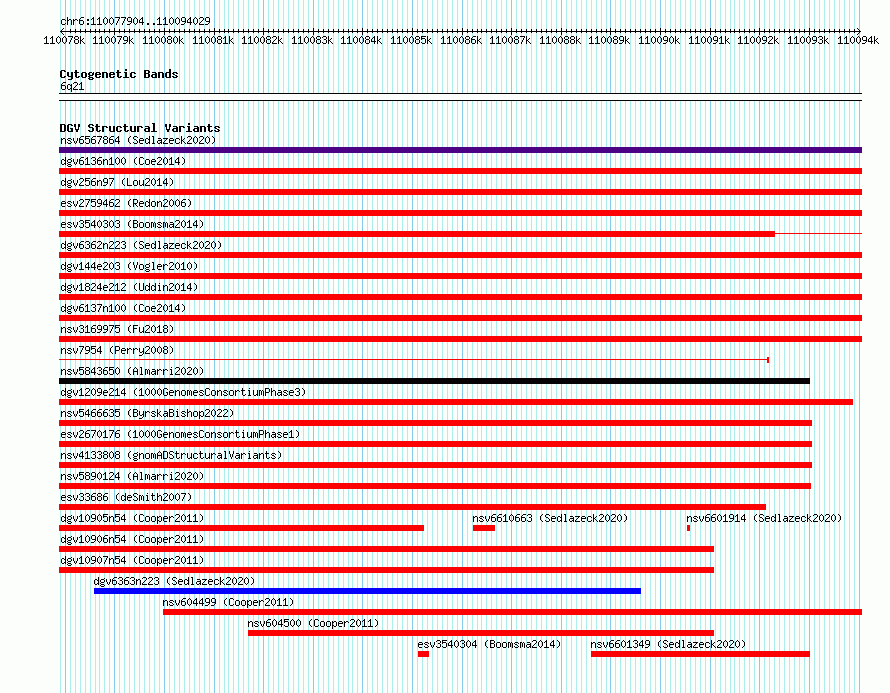Open nsv5466635 (ByrskaBishop2022) variant

coord(147,413)
